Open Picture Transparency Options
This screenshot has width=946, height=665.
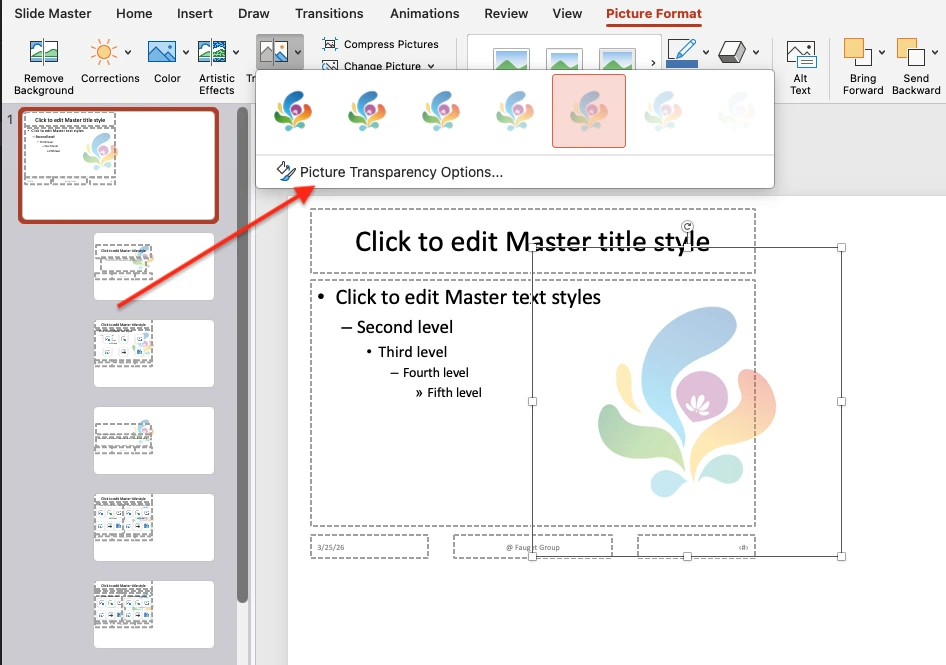(400, 172)
